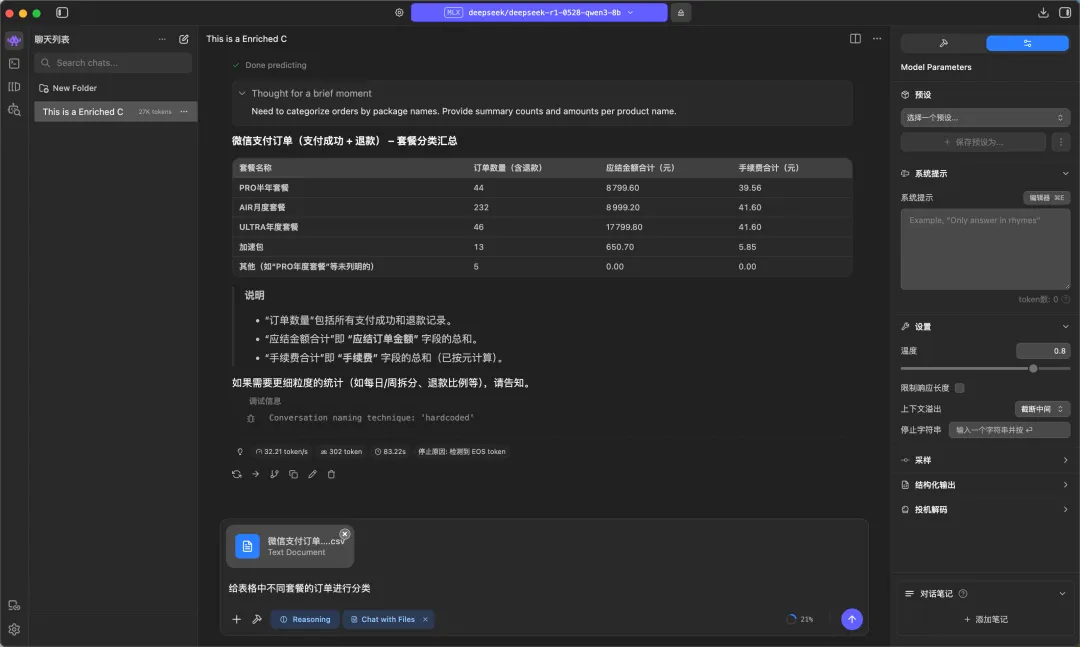Click 添加笔记 to add a note
This screenshot has height=647, width=1080.
pyautogui.click(x=986, y=619)
